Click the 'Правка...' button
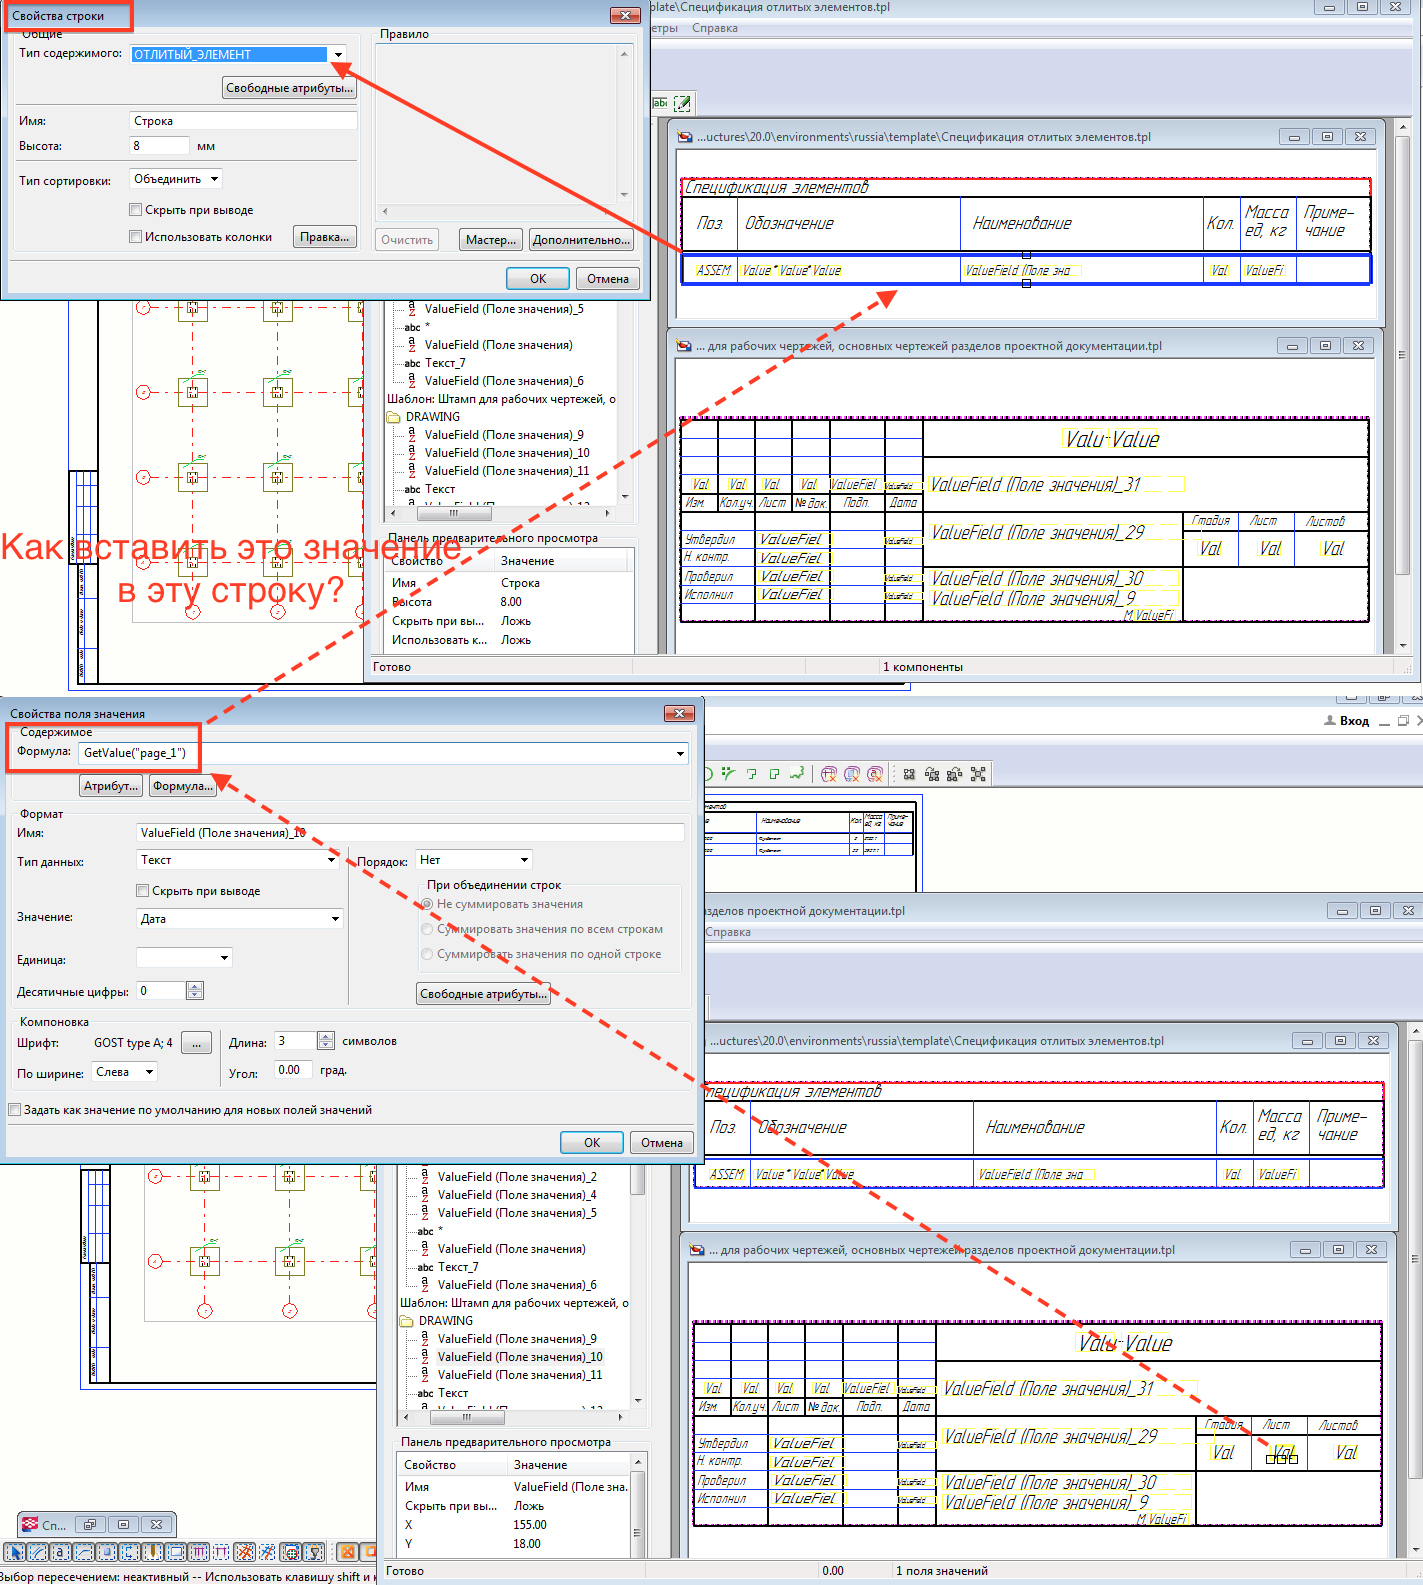1423x1585 pixels. [x=325, y=237]
